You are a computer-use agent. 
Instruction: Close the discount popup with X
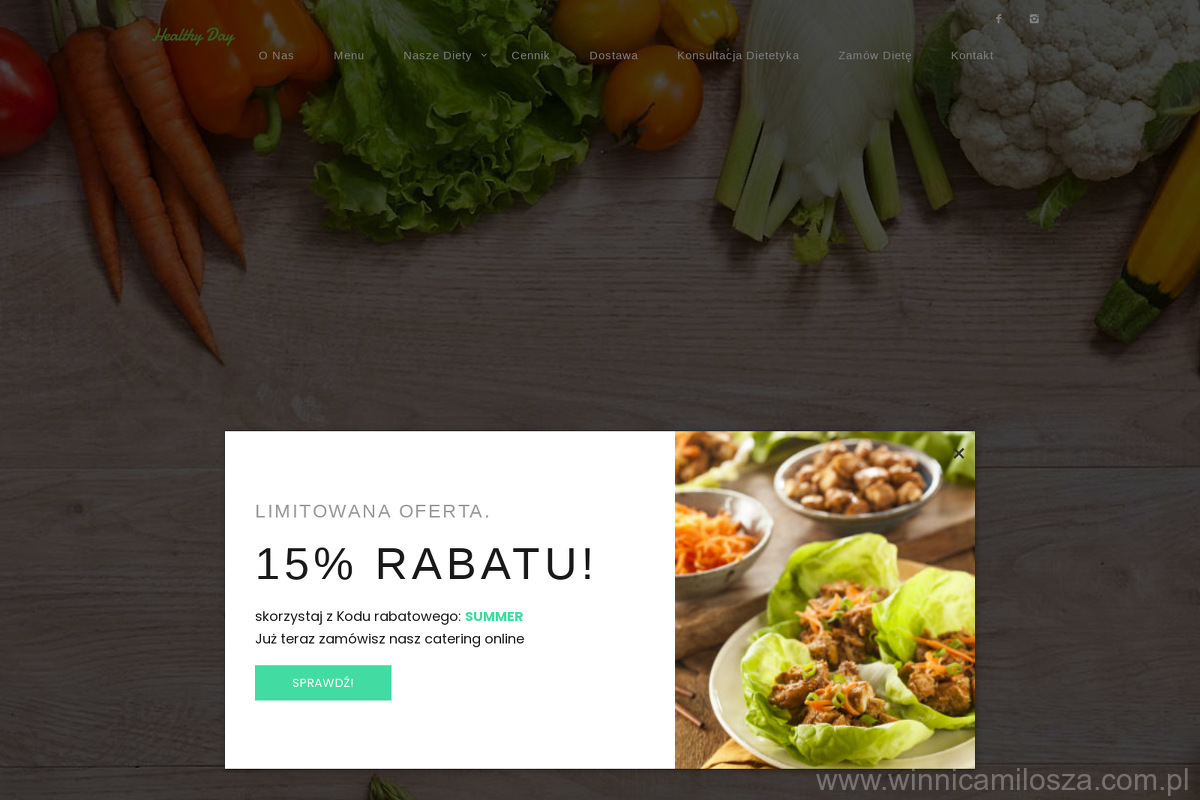(959, 453)
